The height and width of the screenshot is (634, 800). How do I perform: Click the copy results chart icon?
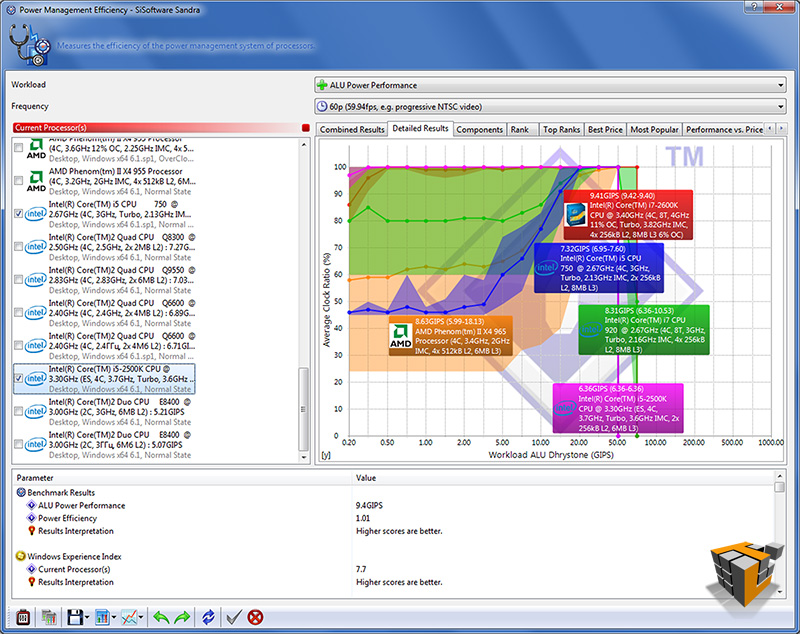tap(48, 618)
